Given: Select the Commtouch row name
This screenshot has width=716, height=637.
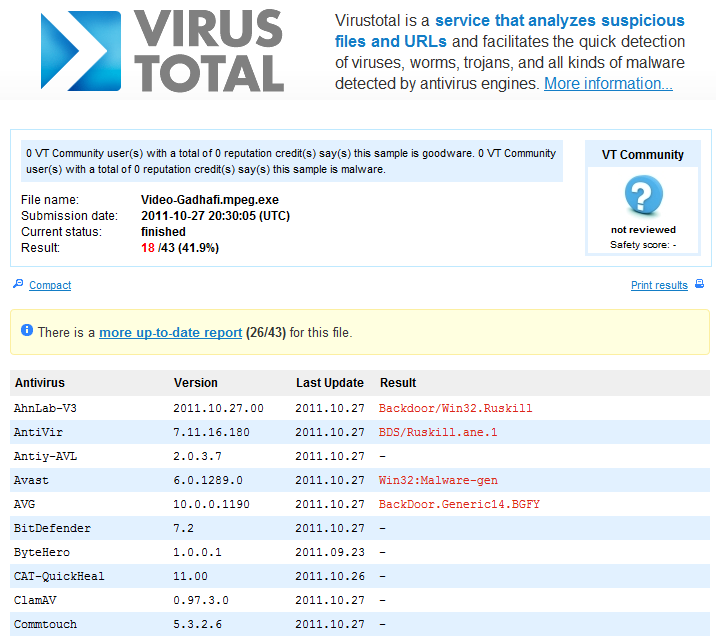Looking at the screenshot, I should tap(45, 624).
